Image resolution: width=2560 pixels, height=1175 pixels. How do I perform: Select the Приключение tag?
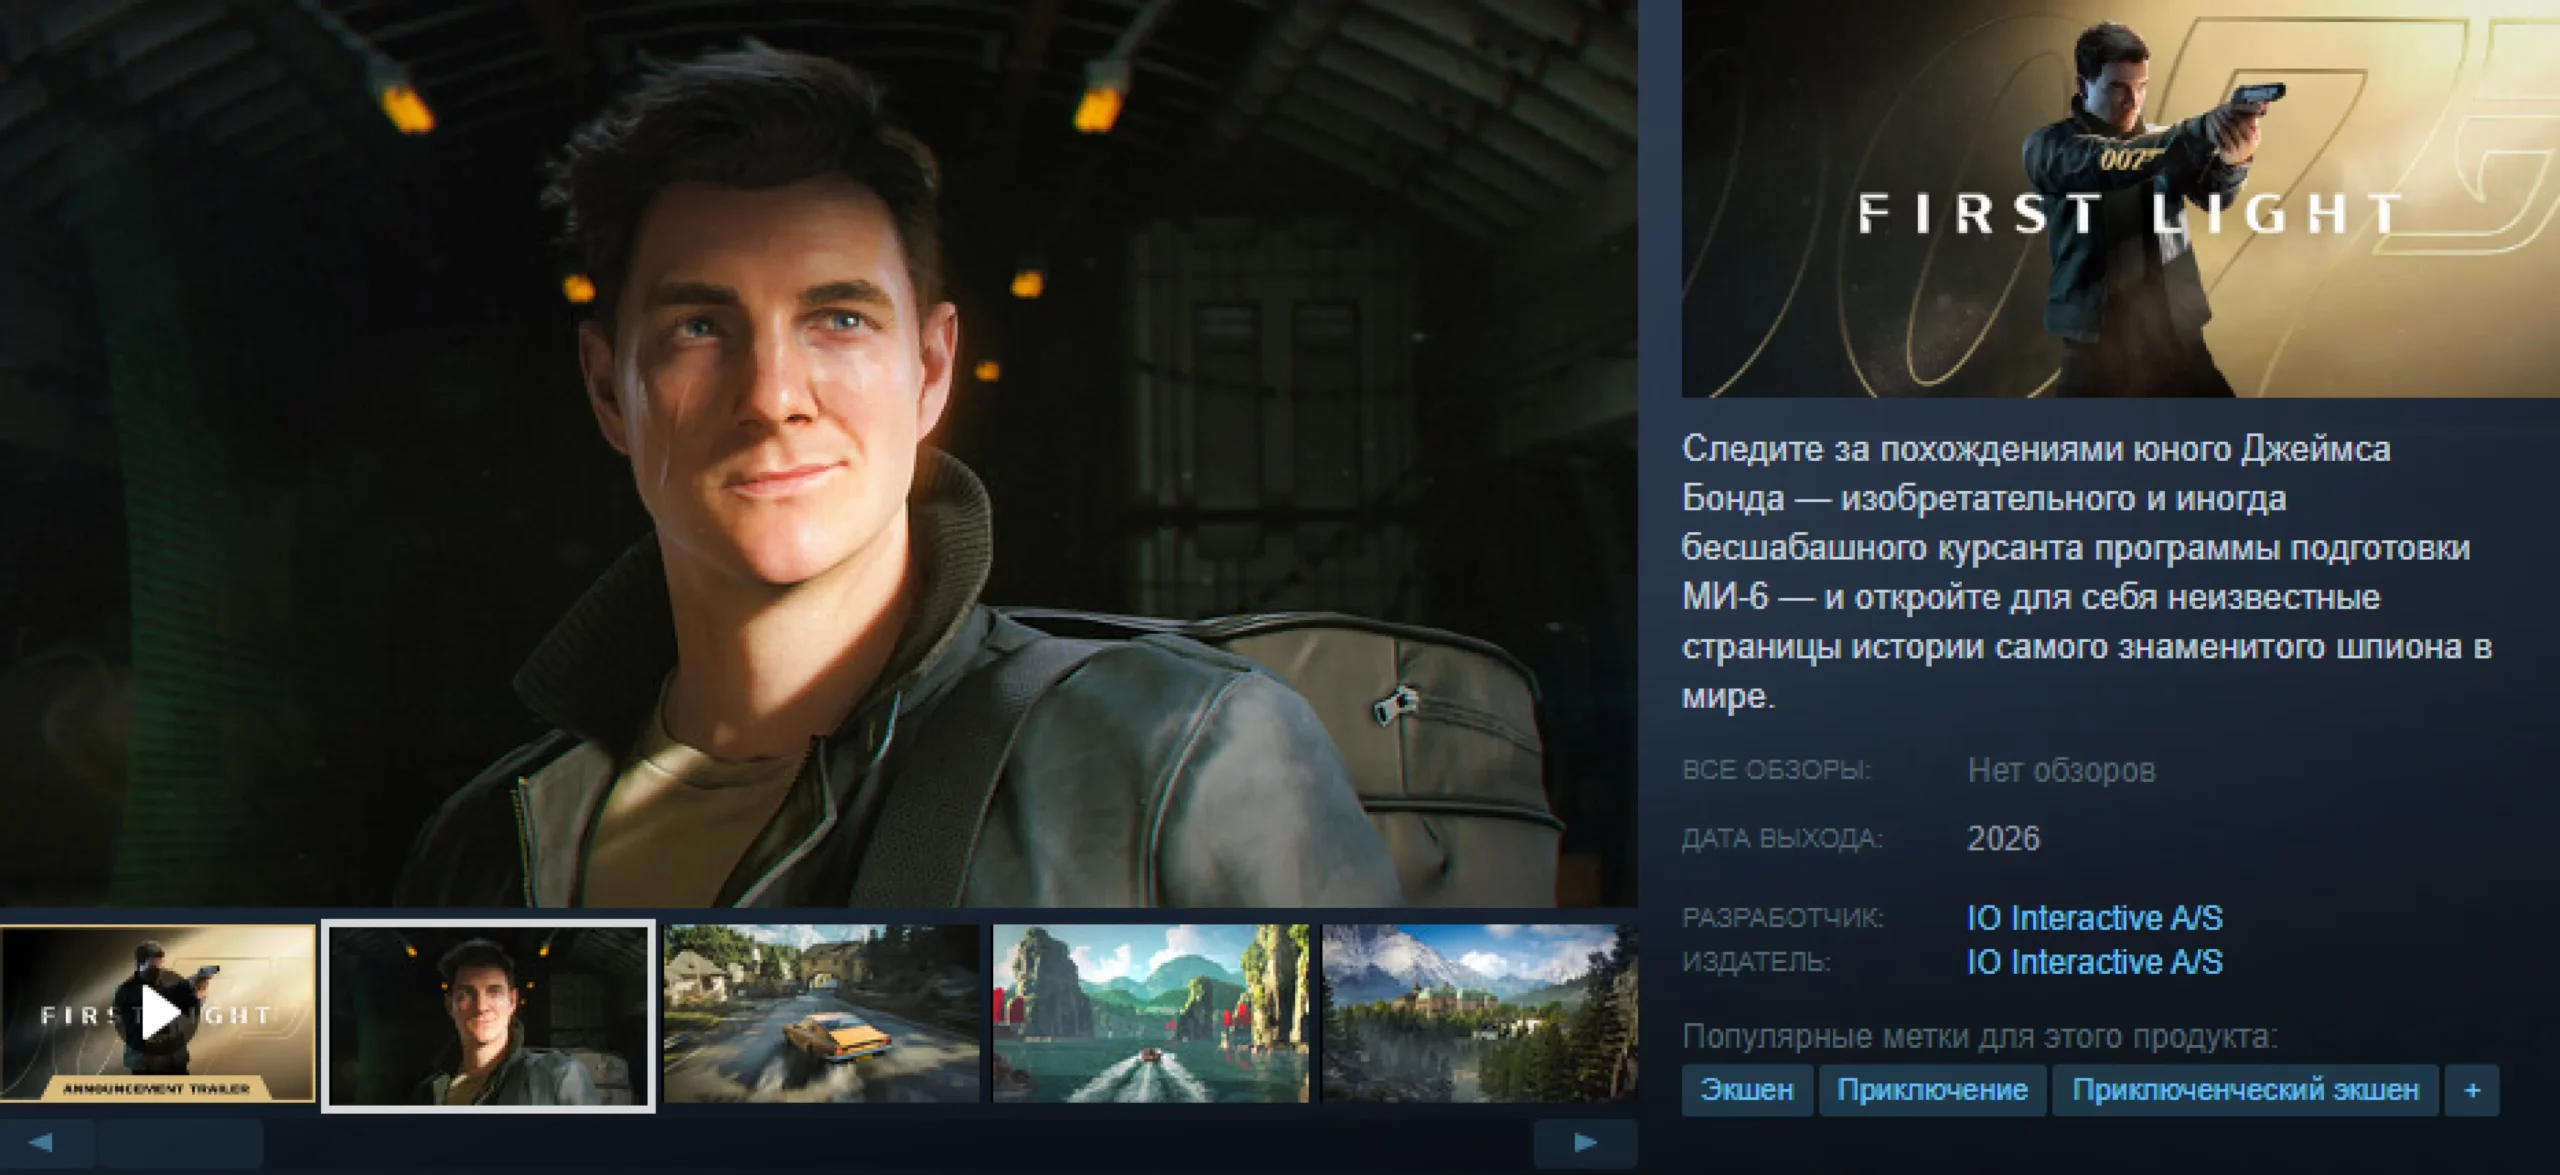pyautogui.click(x=1932, y=1089)
